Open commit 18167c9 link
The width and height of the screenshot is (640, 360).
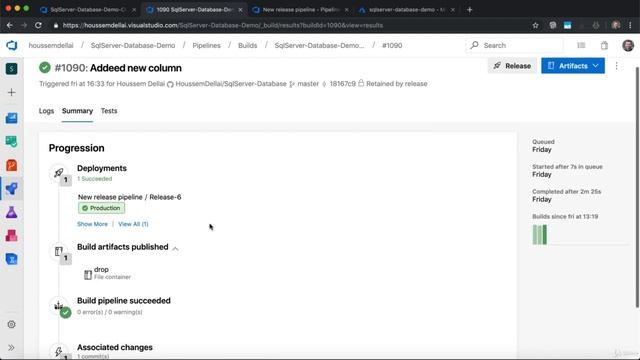coord(342,84)
